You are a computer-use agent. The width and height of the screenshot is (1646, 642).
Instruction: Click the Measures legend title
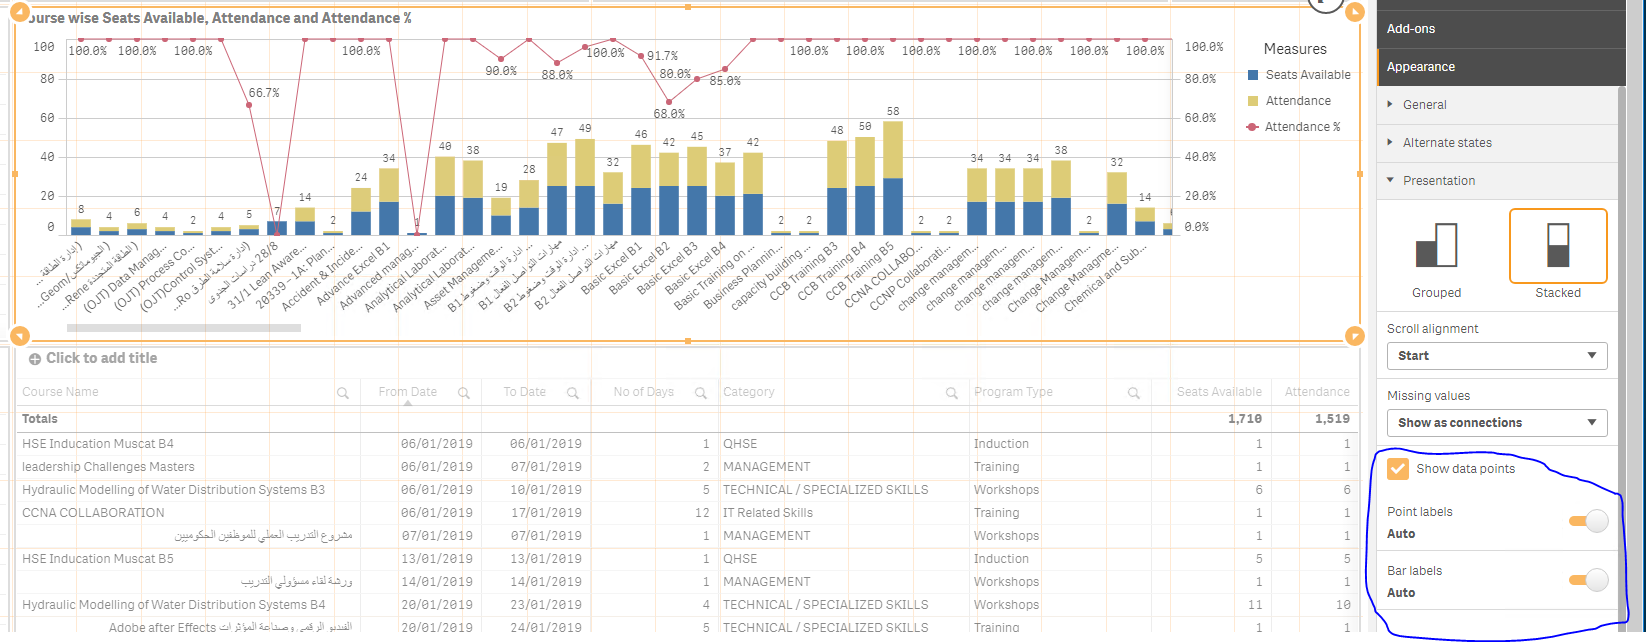1295,49
